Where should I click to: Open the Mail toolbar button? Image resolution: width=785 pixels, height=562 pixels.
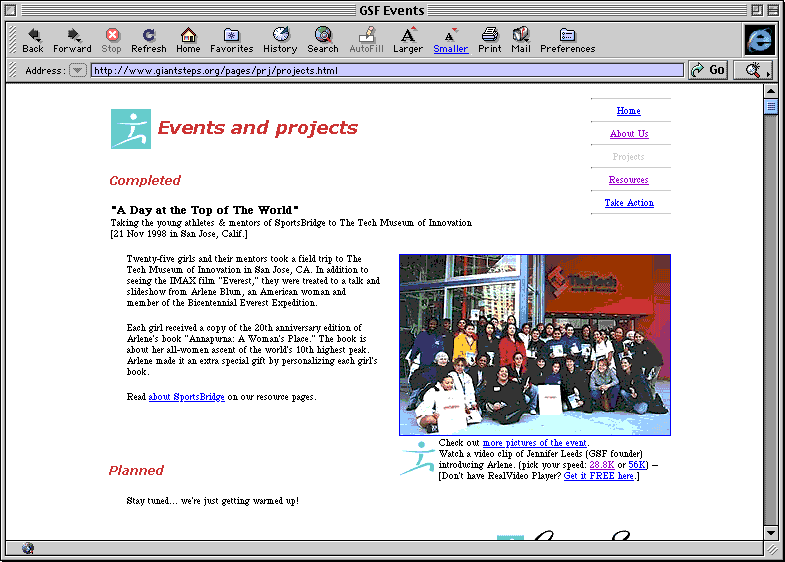click(521, 40)
